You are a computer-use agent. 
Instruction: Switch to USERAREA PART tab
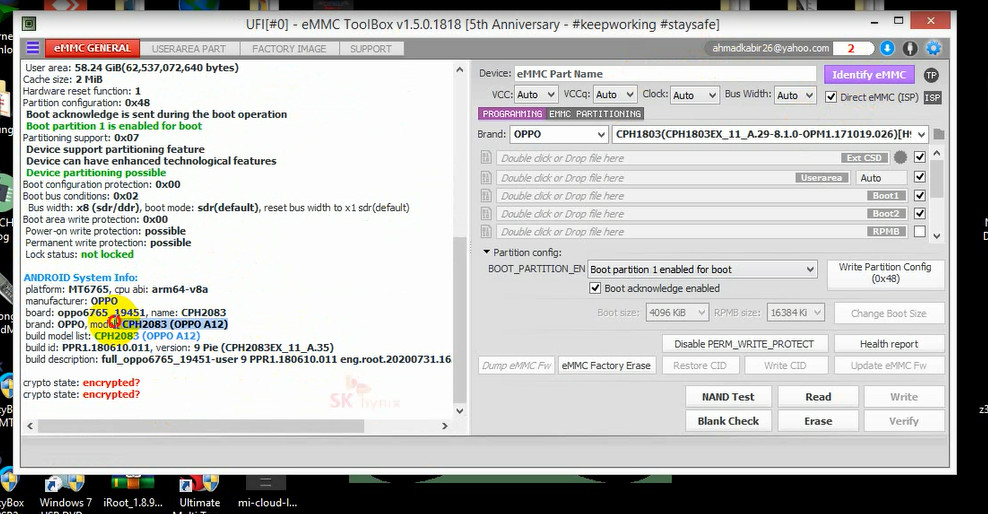click(x=188, y=49)
